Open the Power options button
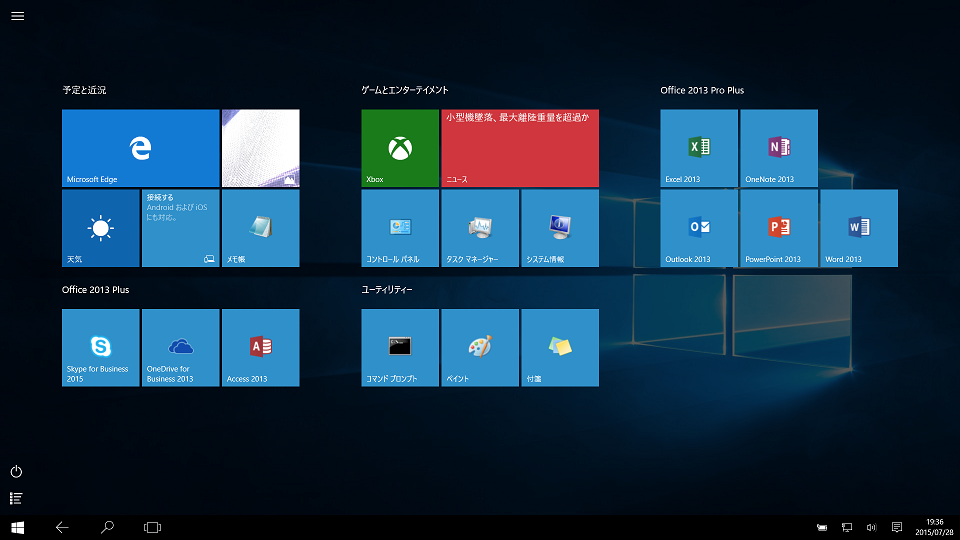The height and width of the screenshot is (540, 960). click(17, 471)
